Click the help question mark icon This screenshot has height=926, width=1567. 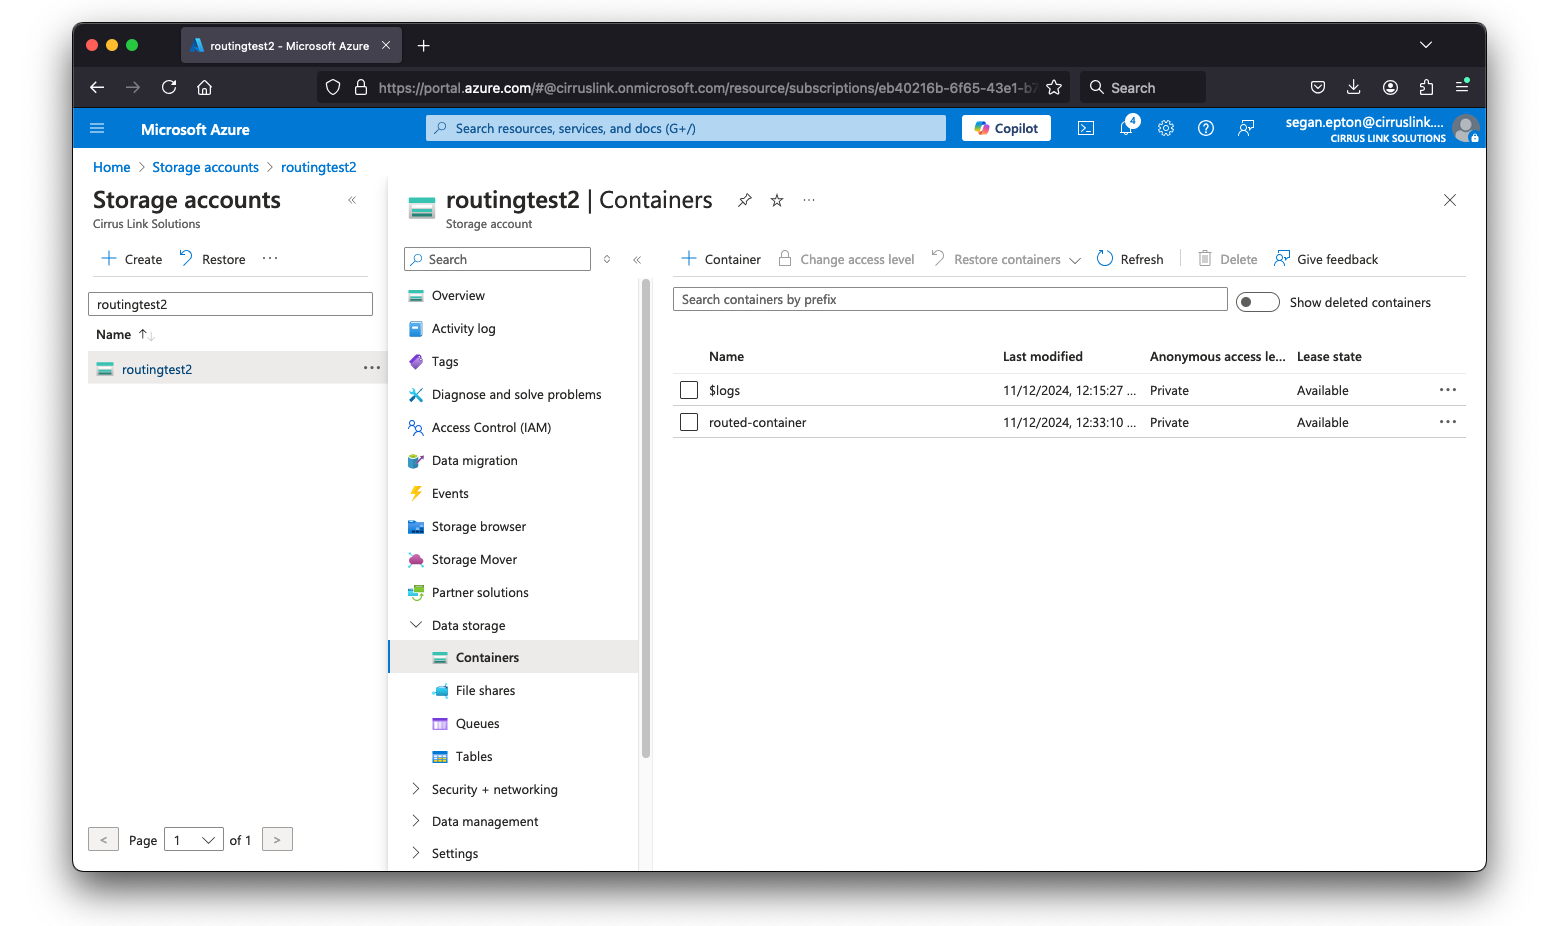(1206, 128)
